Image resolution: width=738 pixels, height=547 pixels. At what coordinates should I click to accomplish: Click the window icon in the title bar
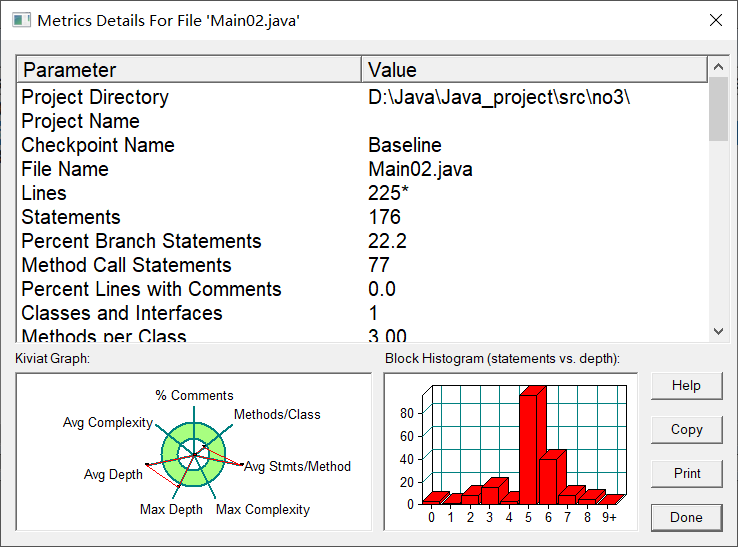coord(21,20)
